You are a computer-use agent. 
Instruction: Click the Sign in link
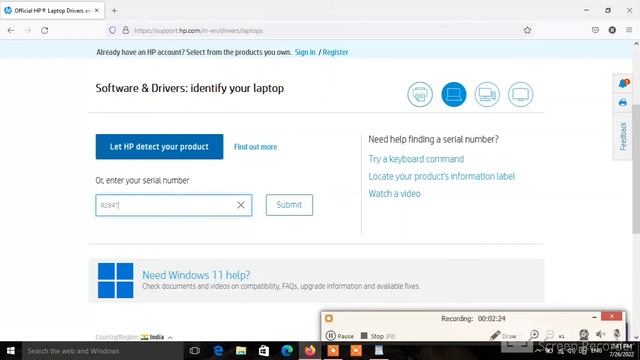pyautogui.click(x=305, y=52)
